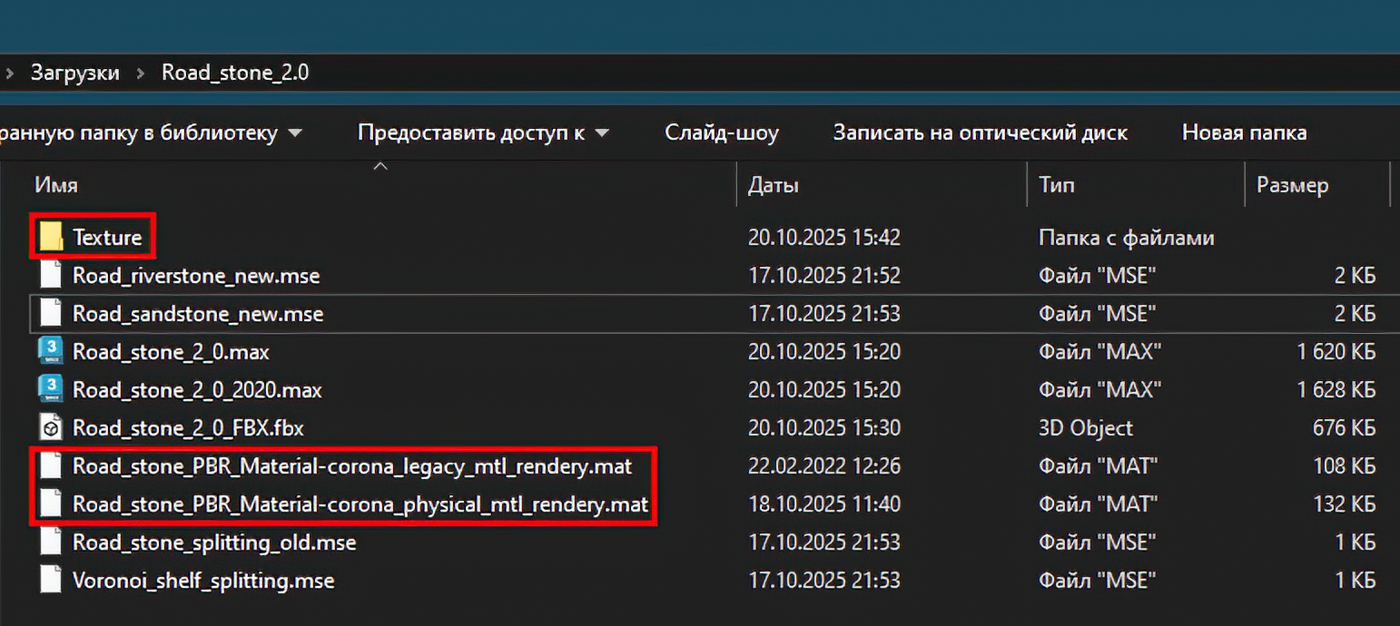Expand breadcrumb chevron before Загрузки

click(x=8, y=72)
